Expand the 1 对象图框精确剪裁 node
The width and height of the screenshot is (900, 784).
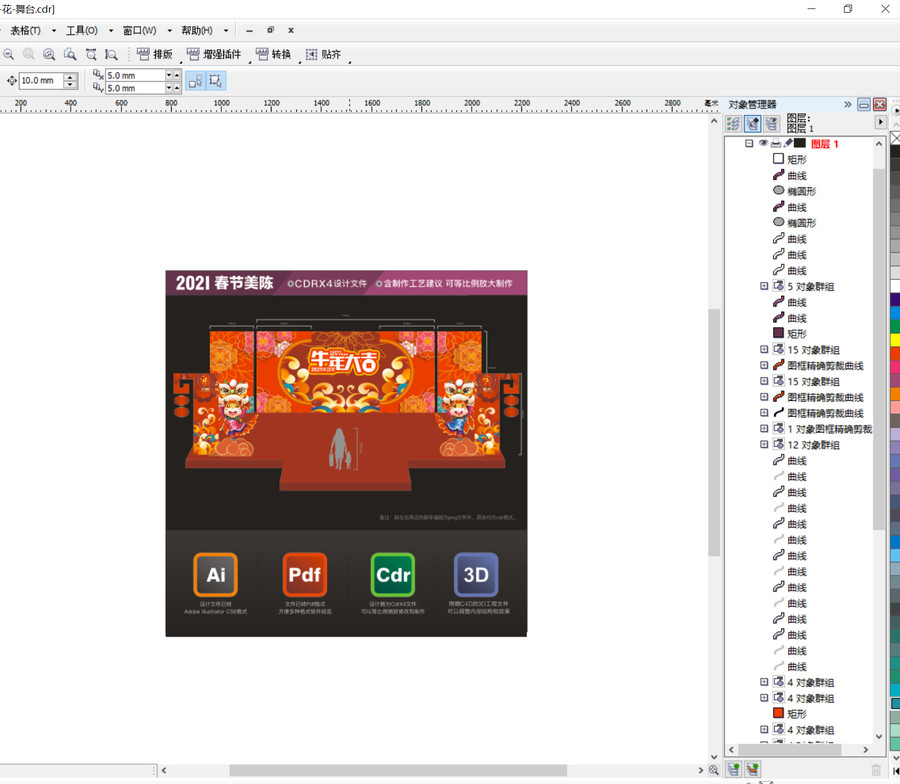click(x=764, y=428)
